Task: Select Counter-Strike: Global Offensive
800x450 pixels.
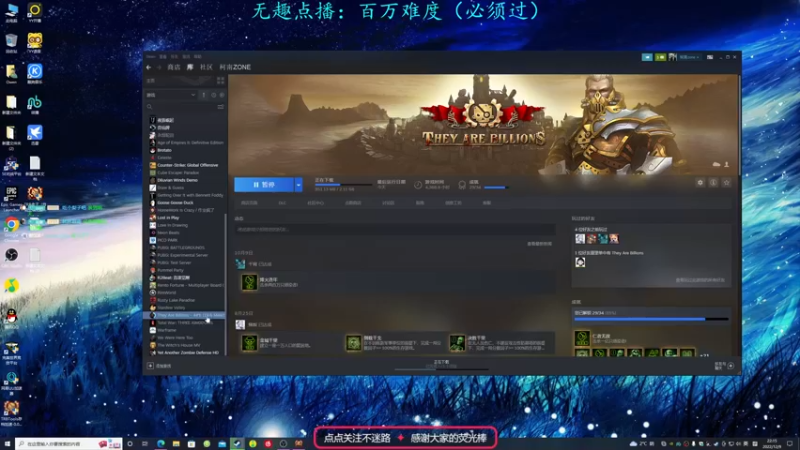Action: [x=184, y=165]
